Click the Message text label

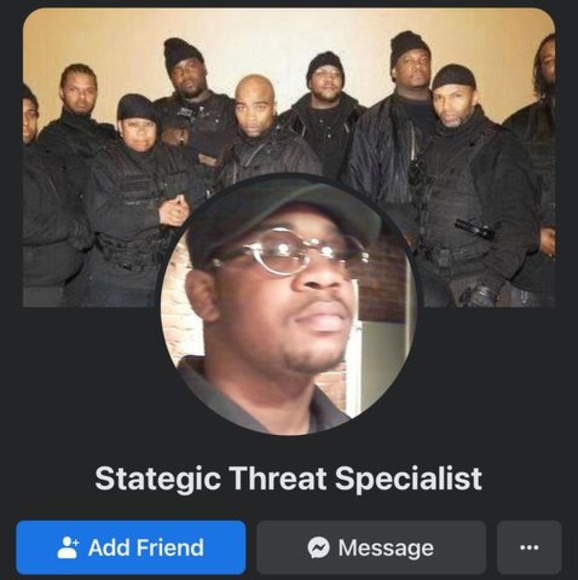point(386,548)
